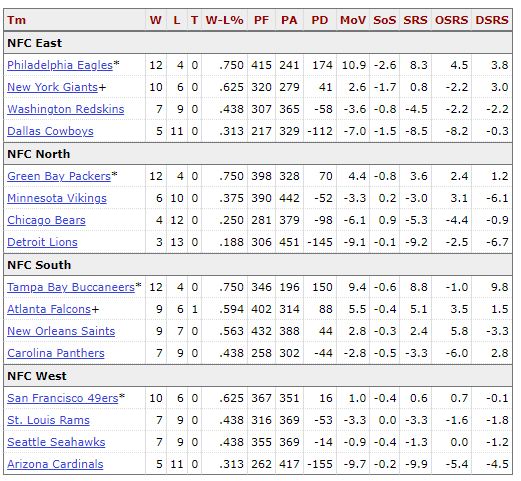Click Cowboys' OSRS value -8.2
The height and width of the screenshot is (481, 521).
pyautogui.click(x=457, y=131)
